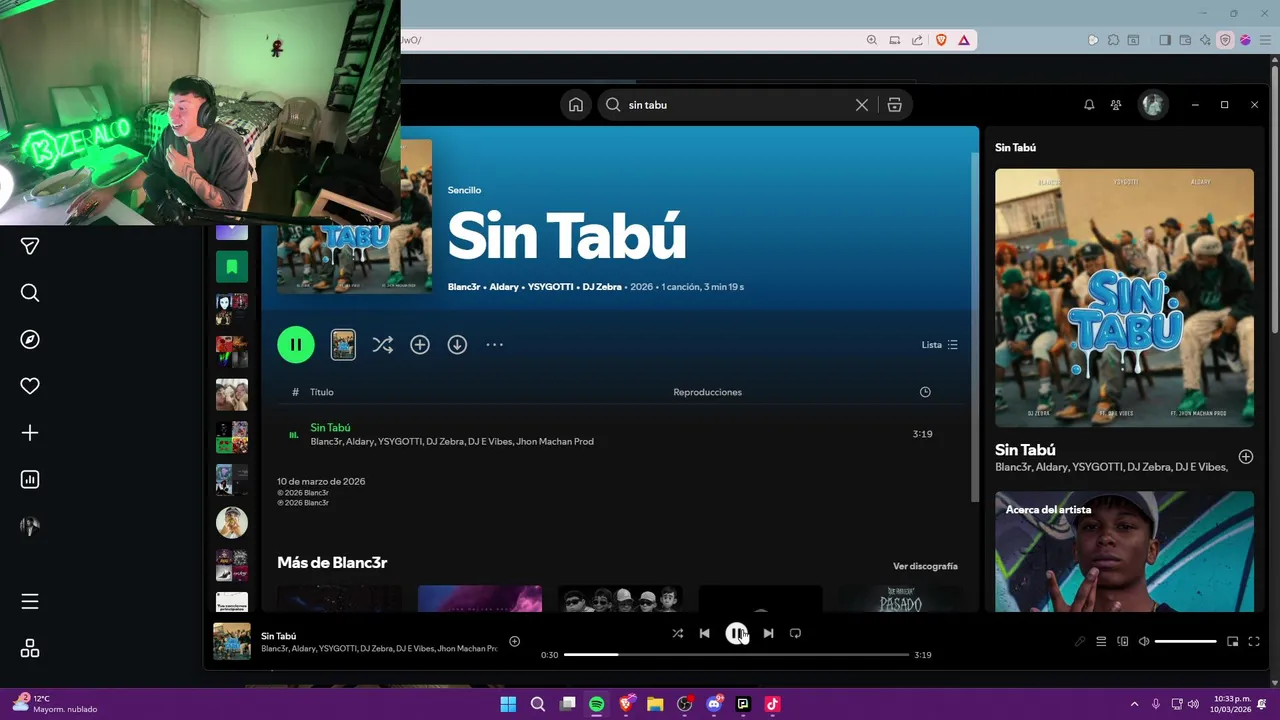Open the send arrow icon in sidebar
This screenshot has height=720, width=1280.
click(x=30, y=246)
